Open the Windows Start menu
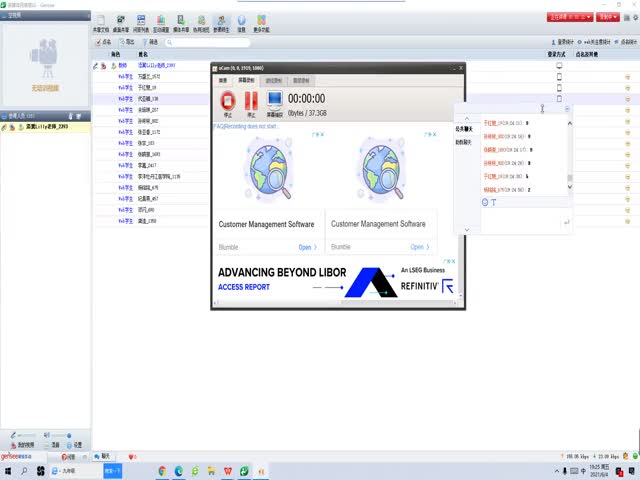Screen dimensions: 640x480 pyautogui.click(x=7, y=470)
